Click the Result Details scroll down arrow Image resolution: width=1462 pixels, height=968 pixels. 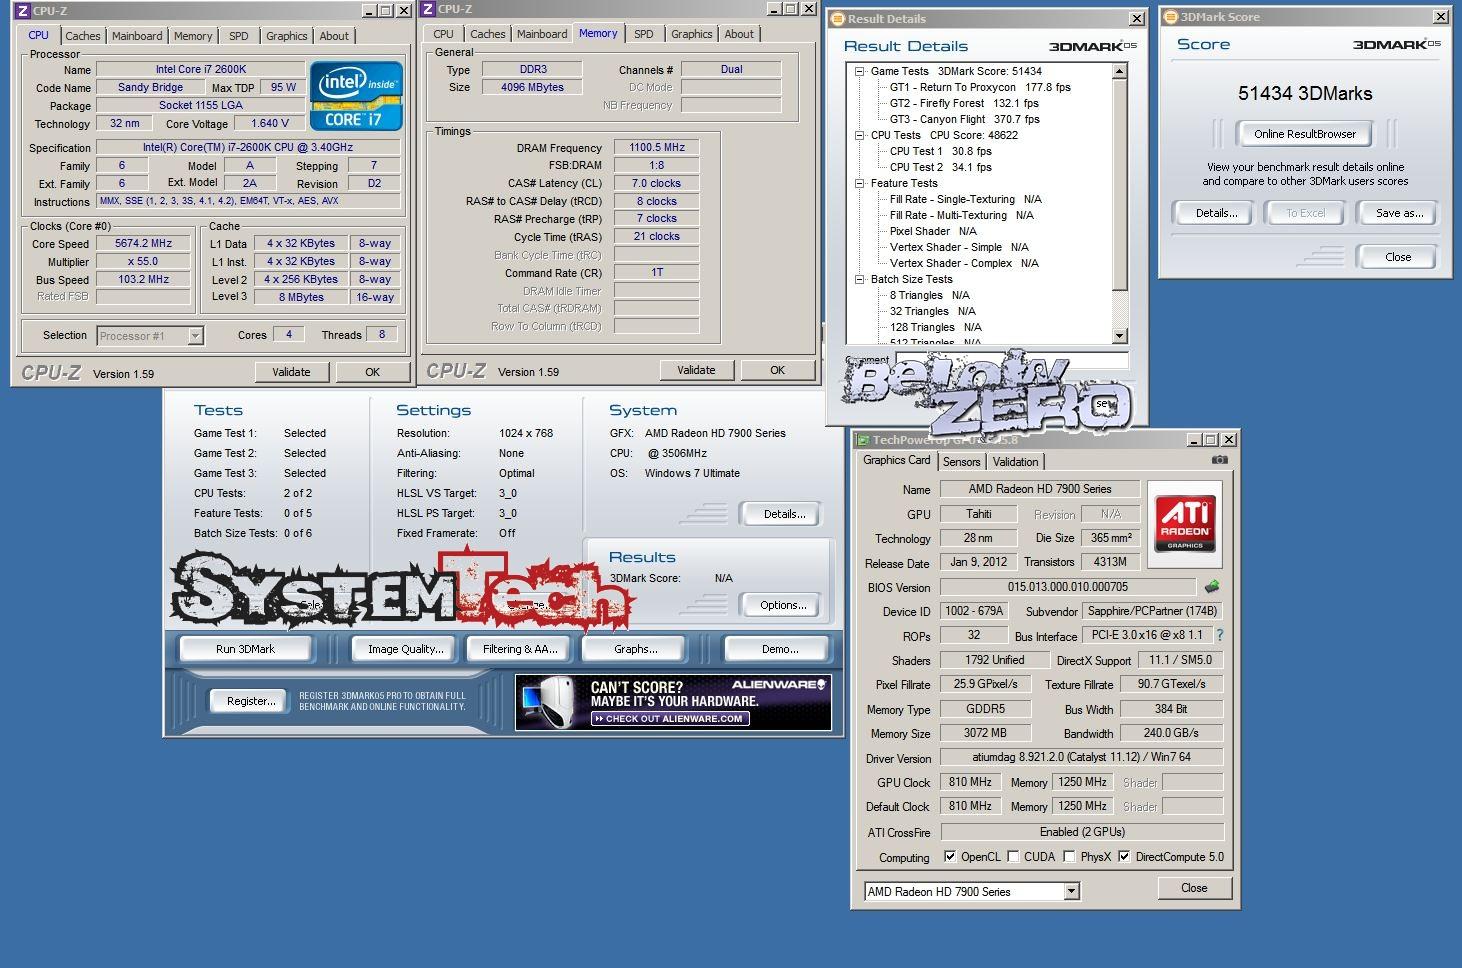(x=1119, y=336)
